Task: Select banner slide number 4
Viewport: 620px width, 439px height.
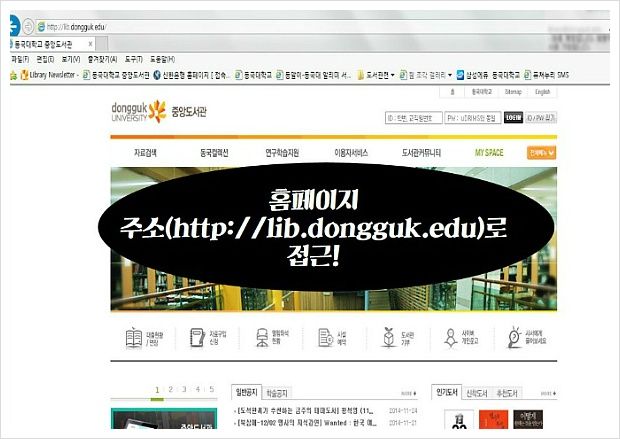Action: [x=197, y=390]
